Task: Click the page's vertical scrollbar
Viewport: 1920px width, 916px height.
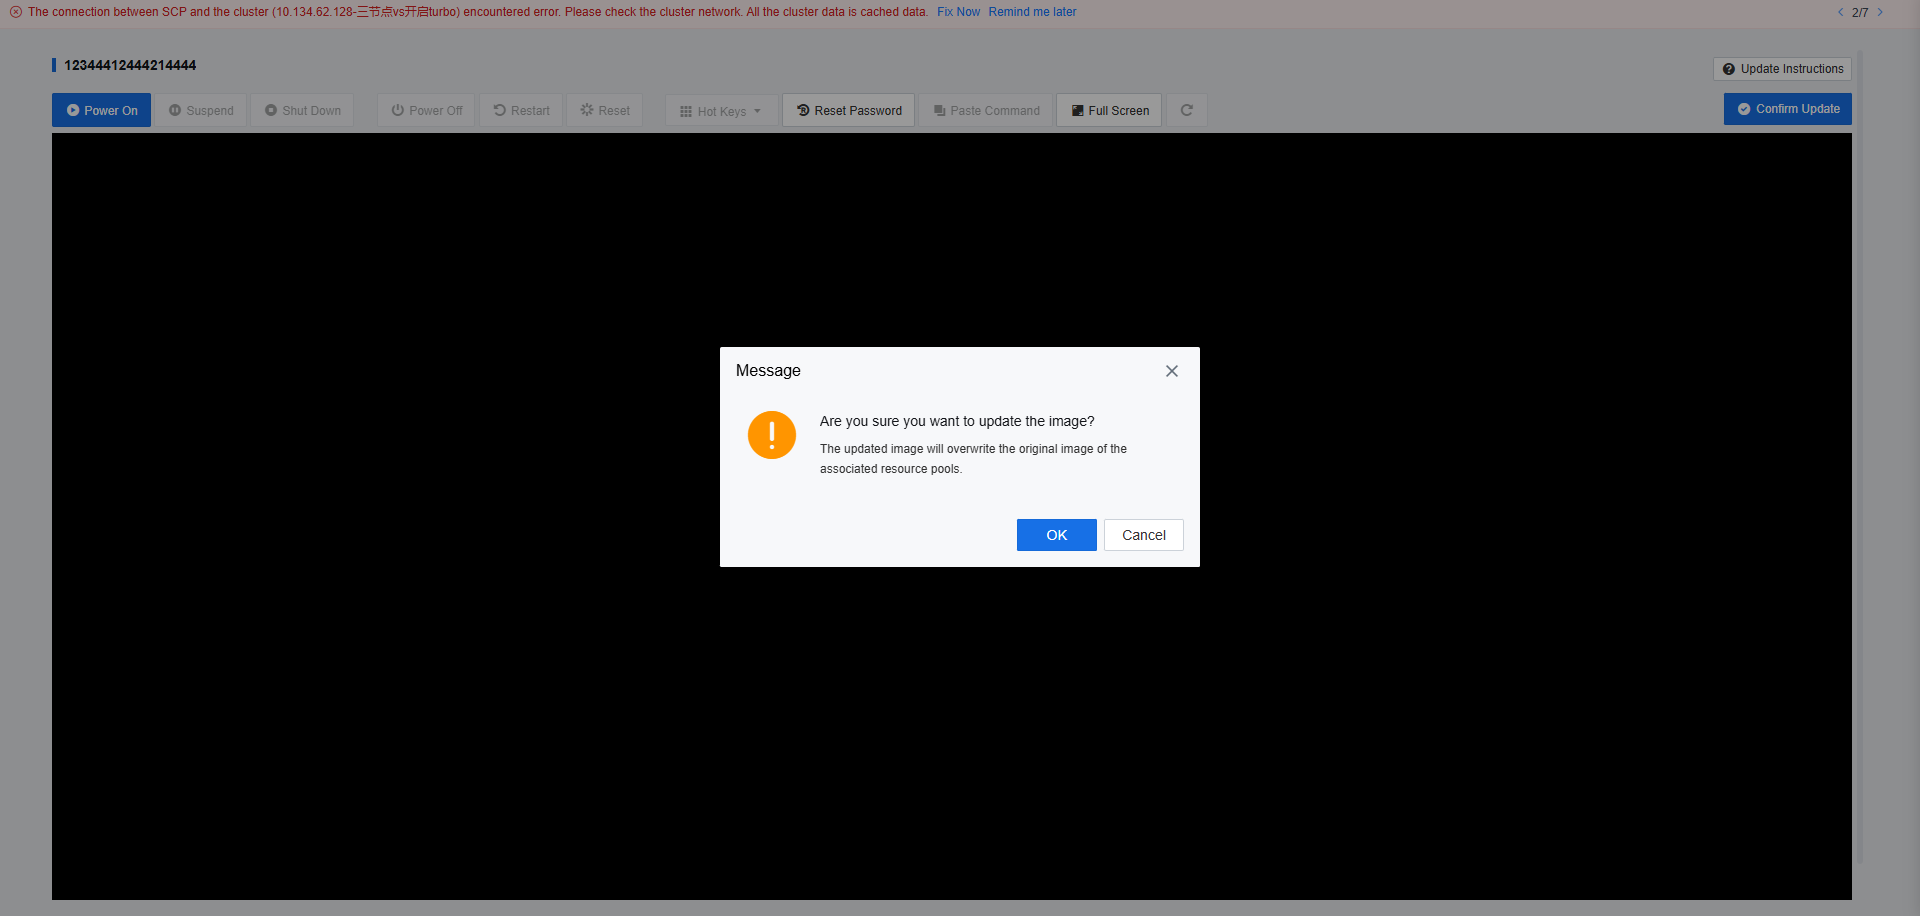Action: click(x=1860, y=455)
